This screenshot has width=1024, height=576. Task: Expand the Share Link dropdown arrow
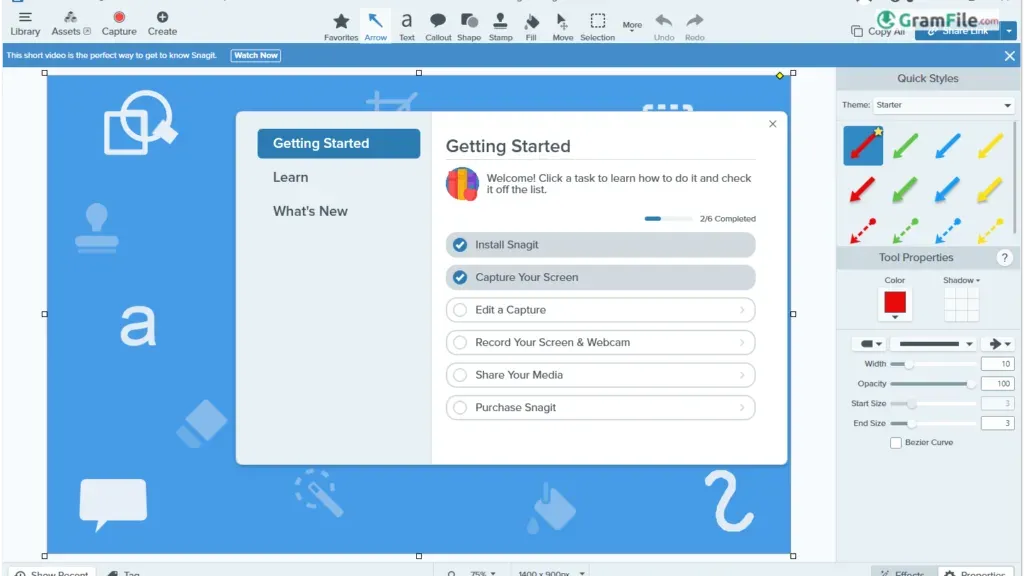pyautogui.click(x=1009, y=31)
